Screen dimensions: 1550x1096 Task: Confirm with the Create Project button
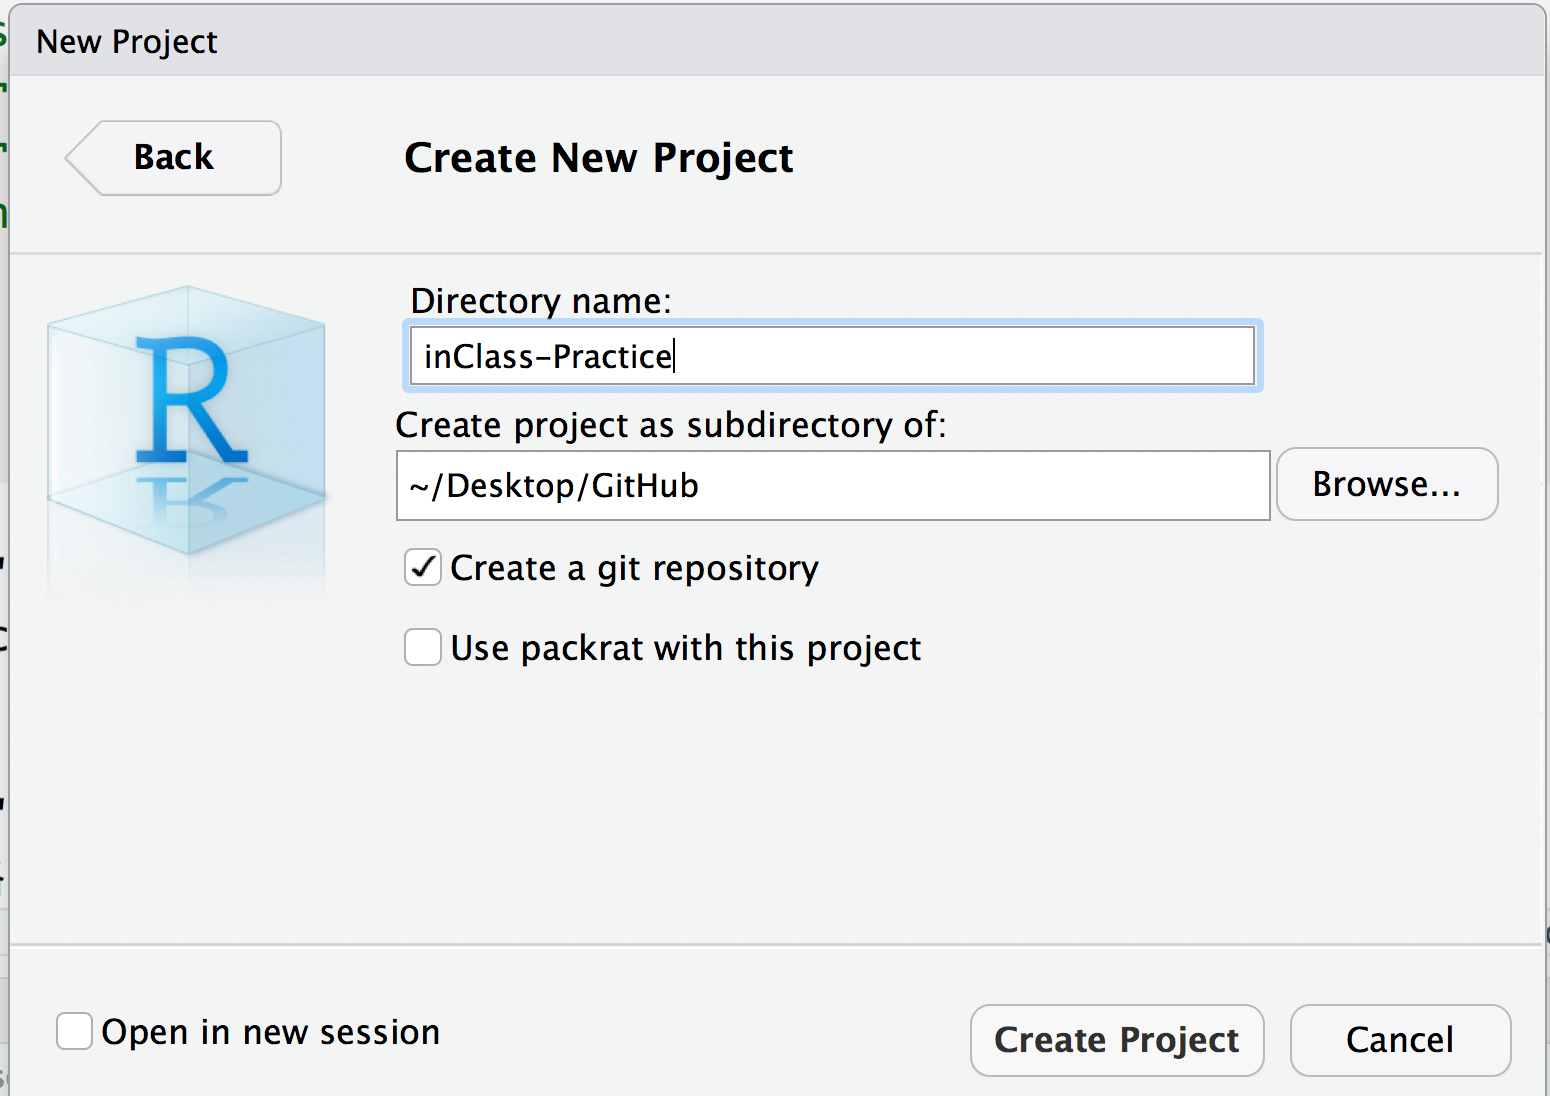[1117, 1040]
